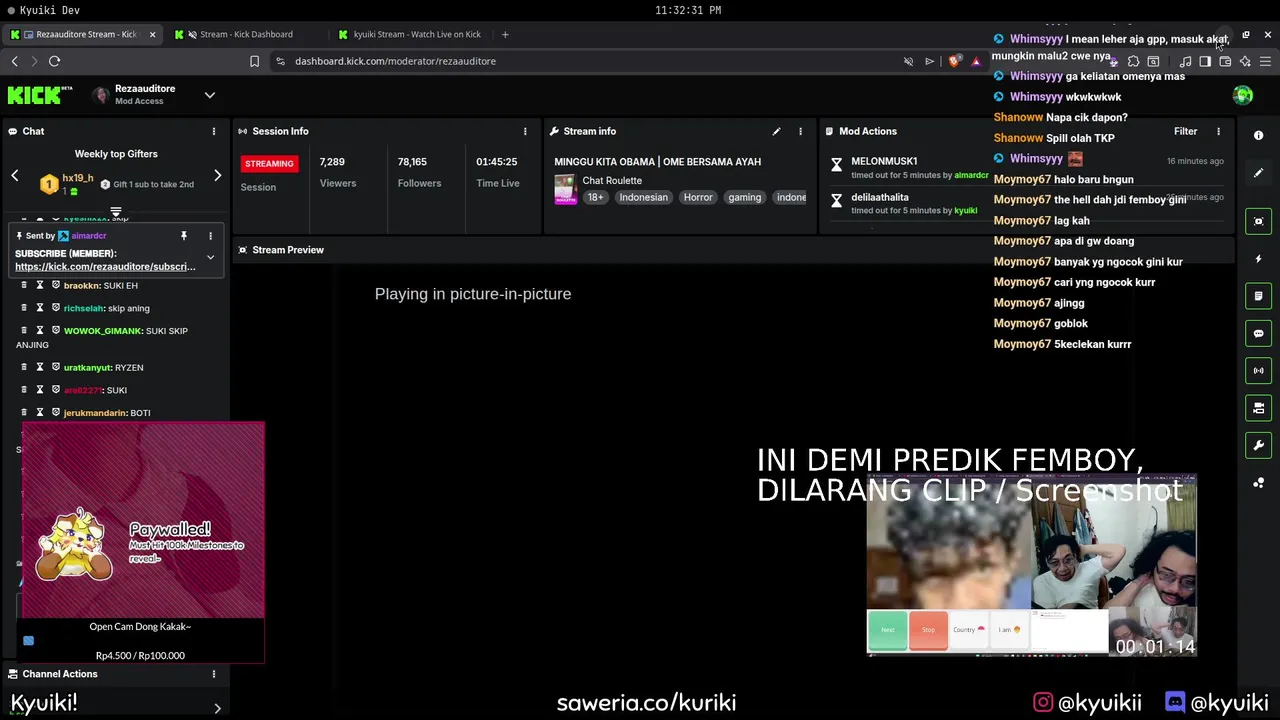Edit stream info with the pencil icon
The width and height of the screenshot is (1280, 720).
[776, 131]
